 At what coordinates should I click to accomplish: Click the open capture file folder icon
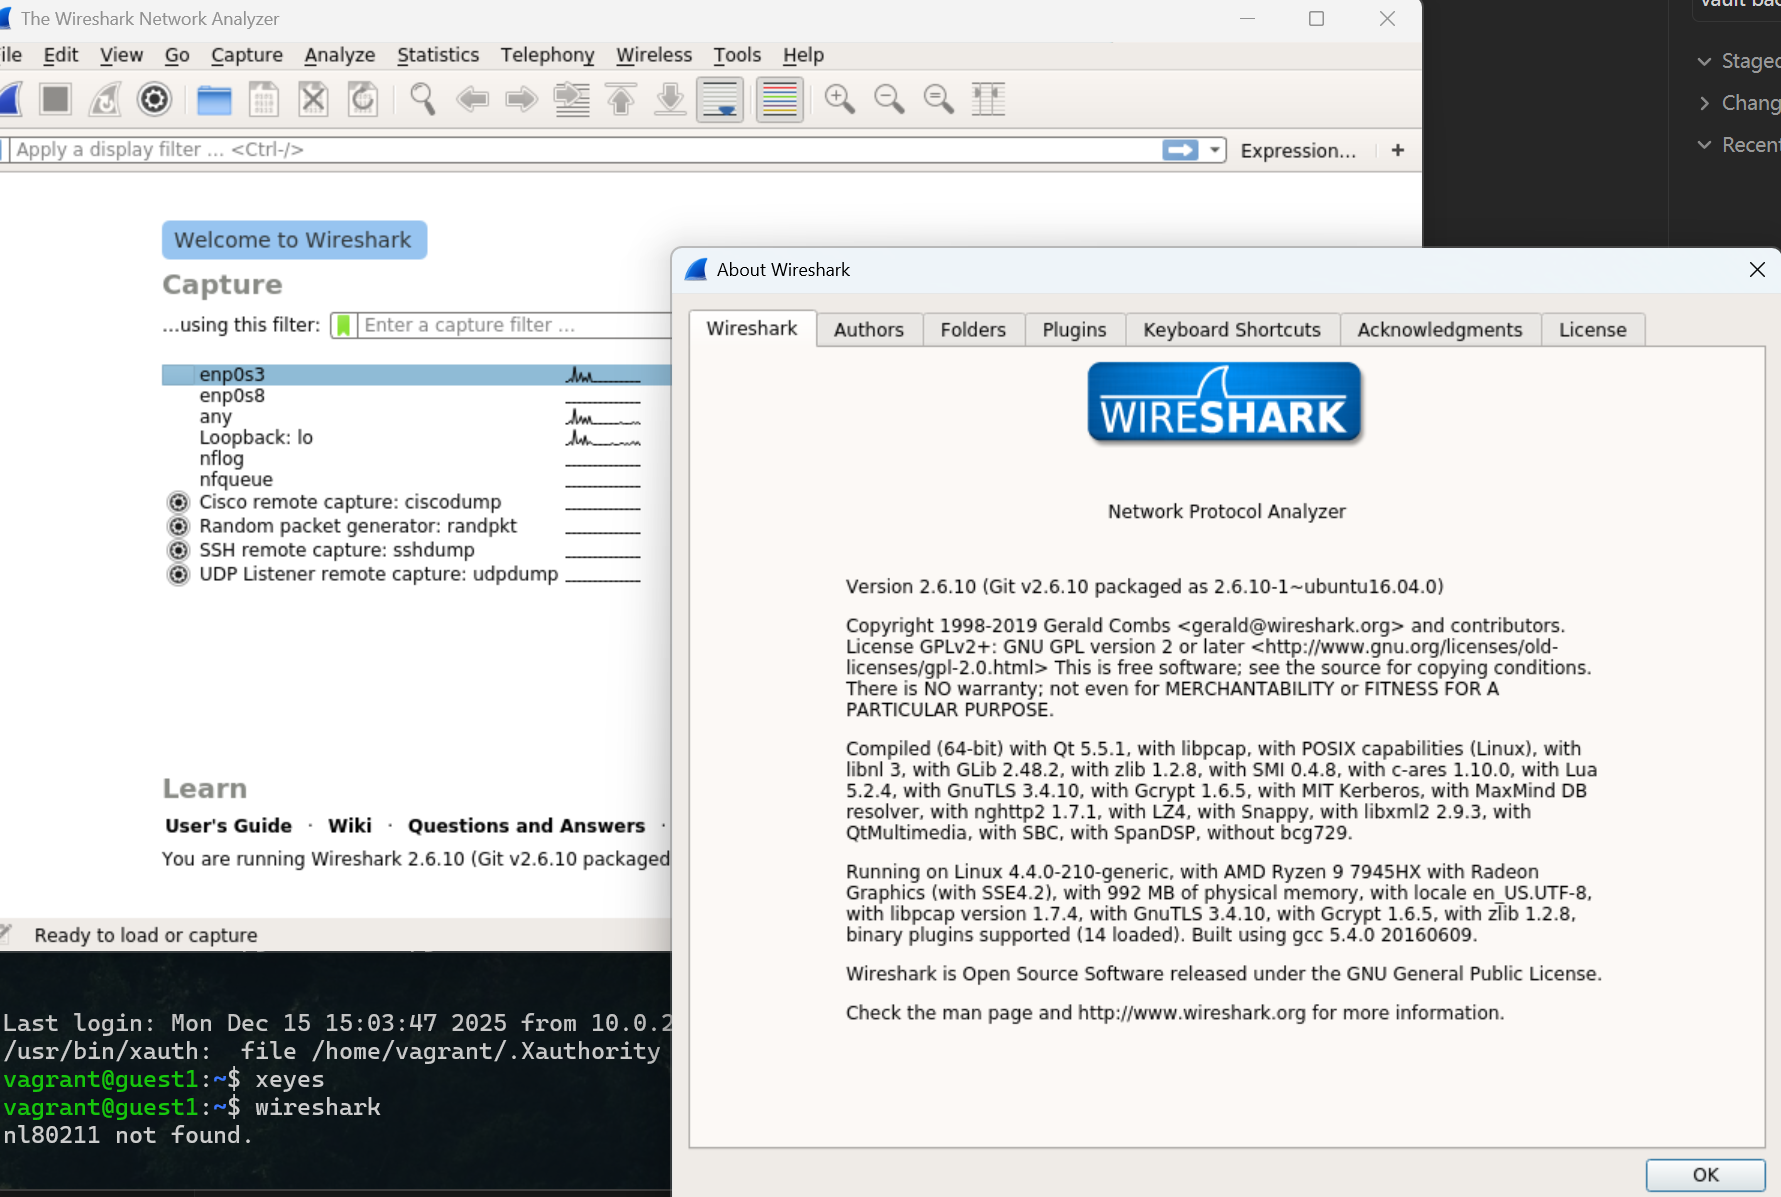[214, 99]
